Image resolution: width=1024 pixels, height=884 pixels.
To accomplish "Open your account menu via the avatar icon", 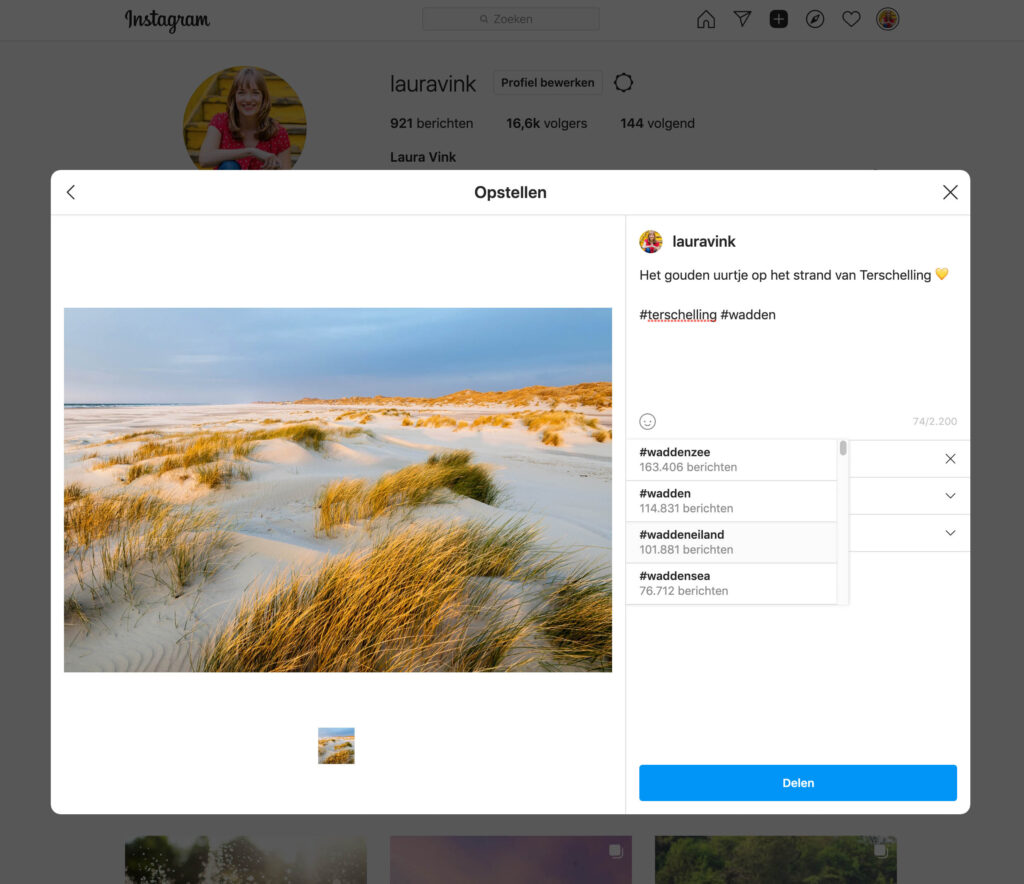I will [x=888, y=19].
